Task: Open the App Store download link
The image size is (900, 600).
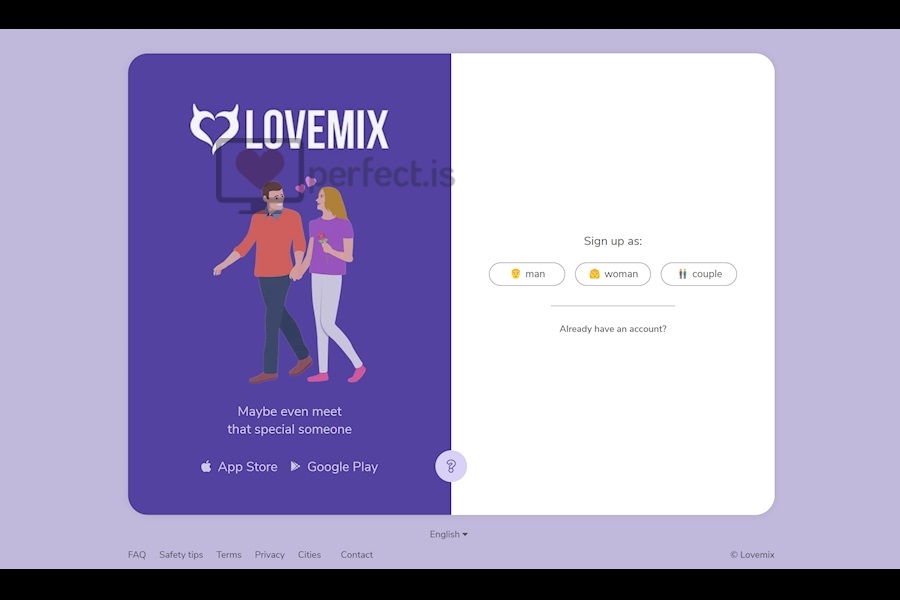Action: point(239,467)
